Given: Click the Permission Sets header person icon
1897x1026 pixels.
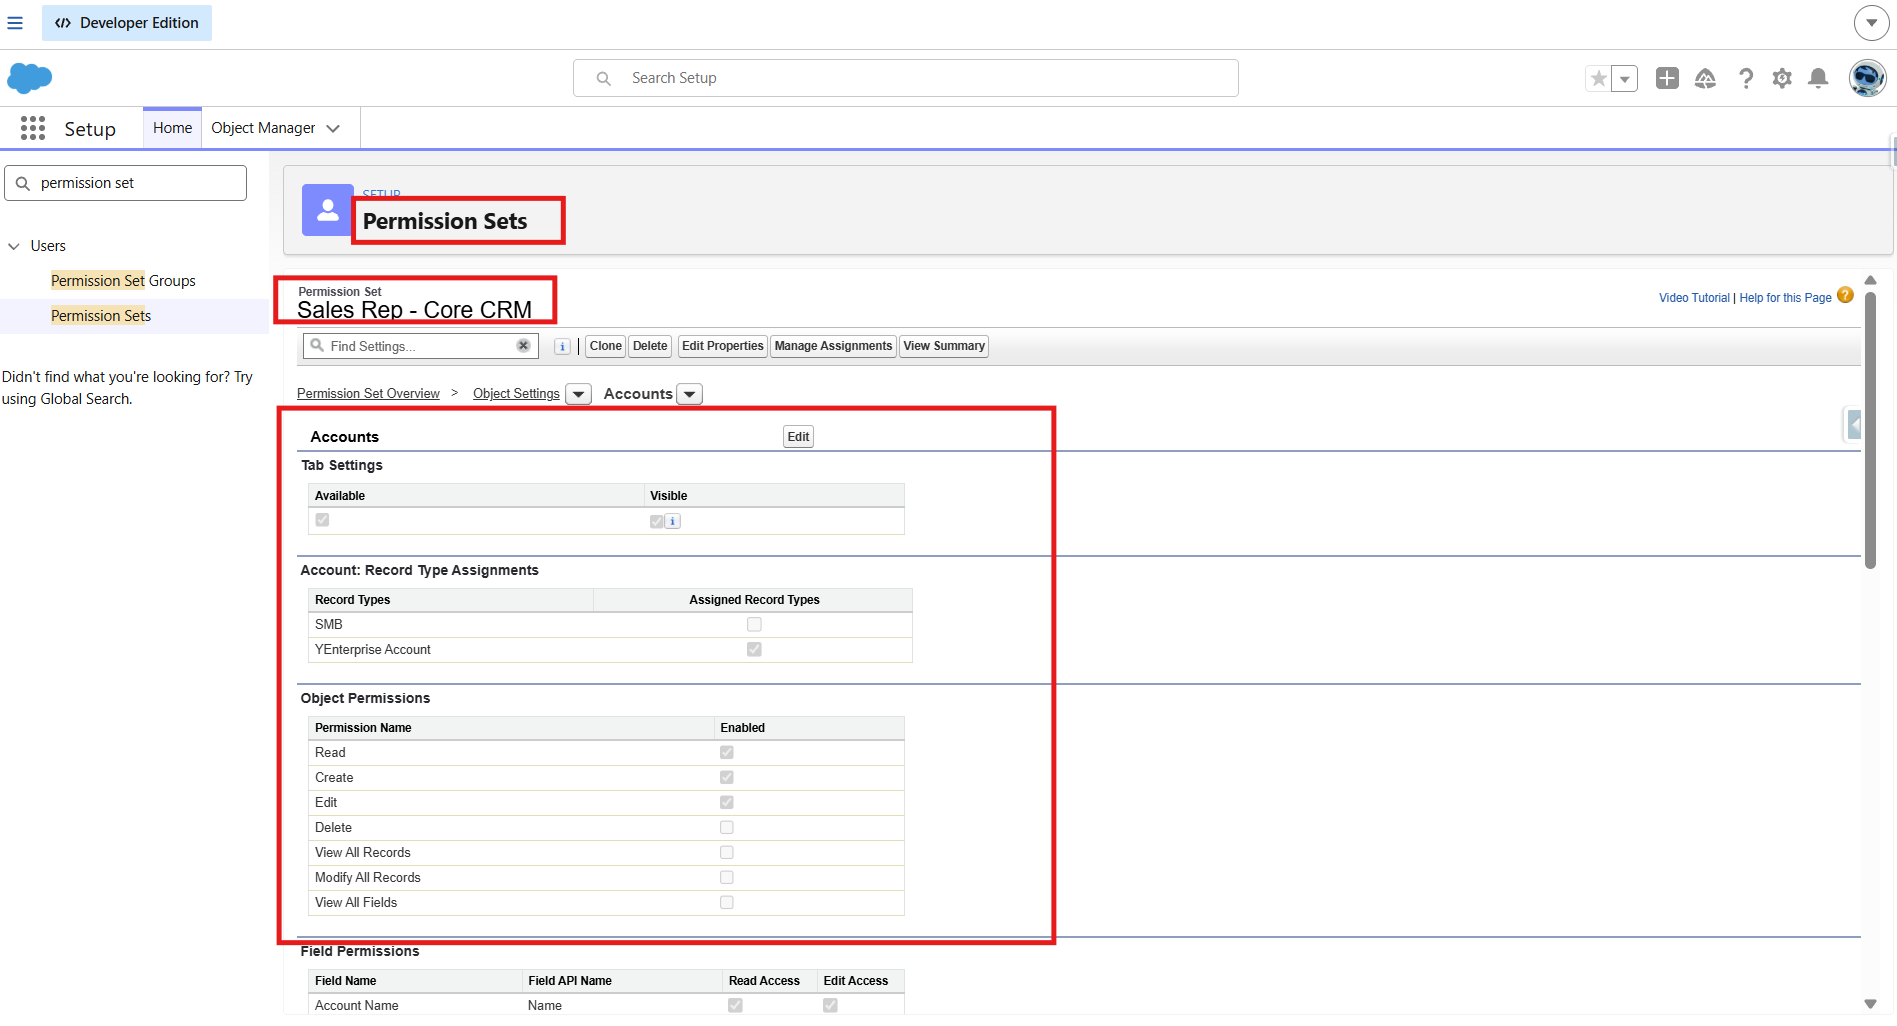Looking at the screenshot, I should click(x=327, y=210).
